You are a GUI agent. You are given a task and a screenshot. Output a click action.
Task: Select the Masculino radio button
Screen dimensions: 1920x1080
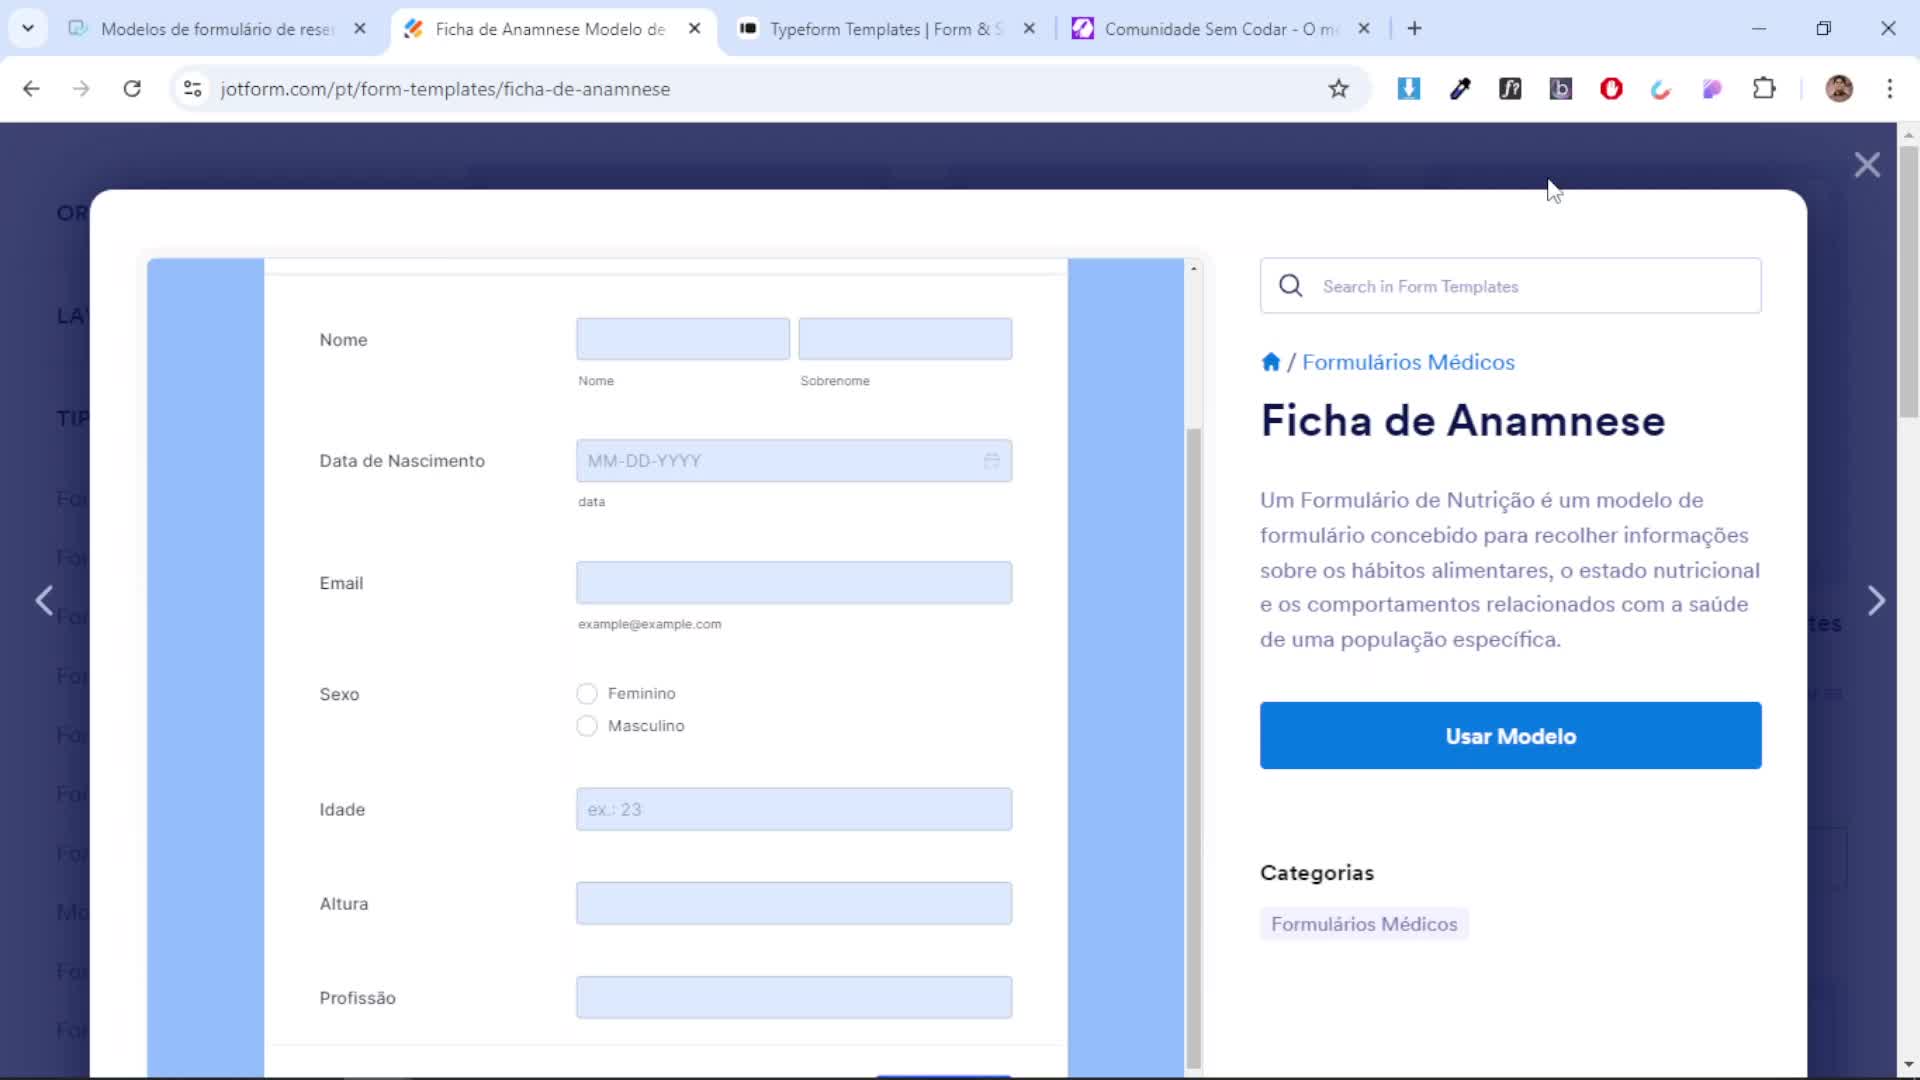click(x=586, y=726)
